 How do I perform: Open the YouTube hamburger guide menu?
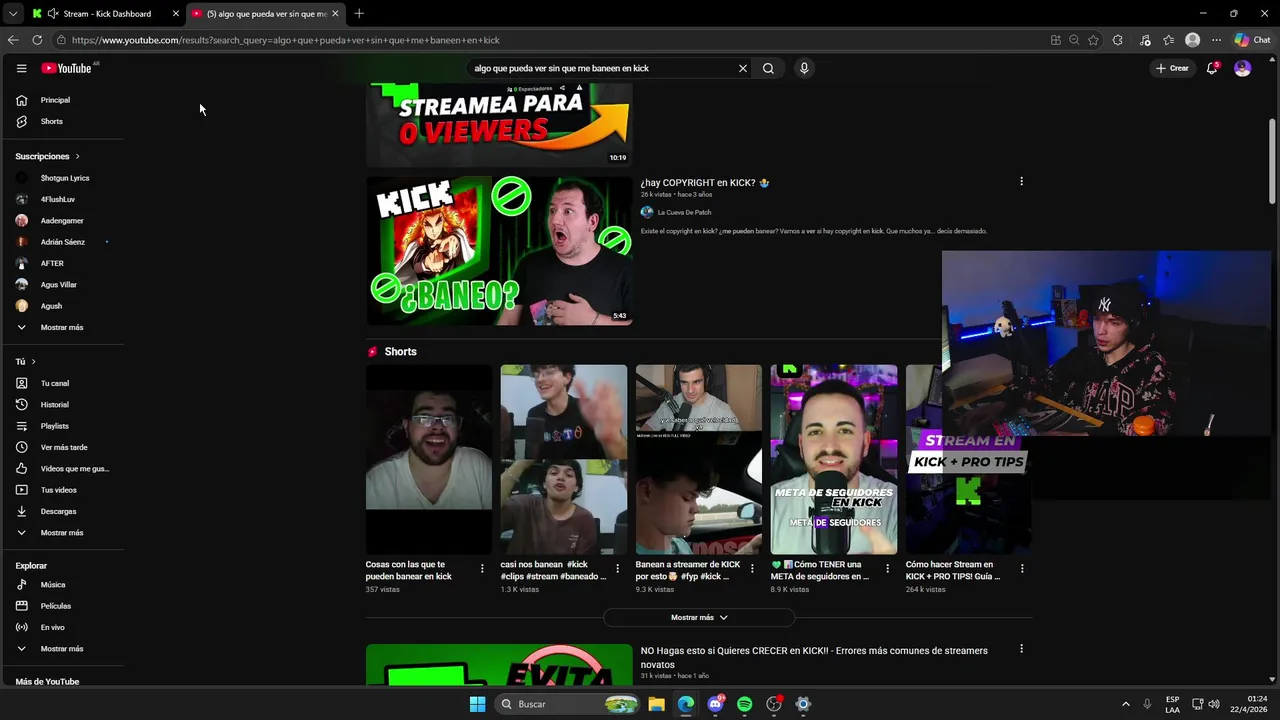(x=21, y=68)
